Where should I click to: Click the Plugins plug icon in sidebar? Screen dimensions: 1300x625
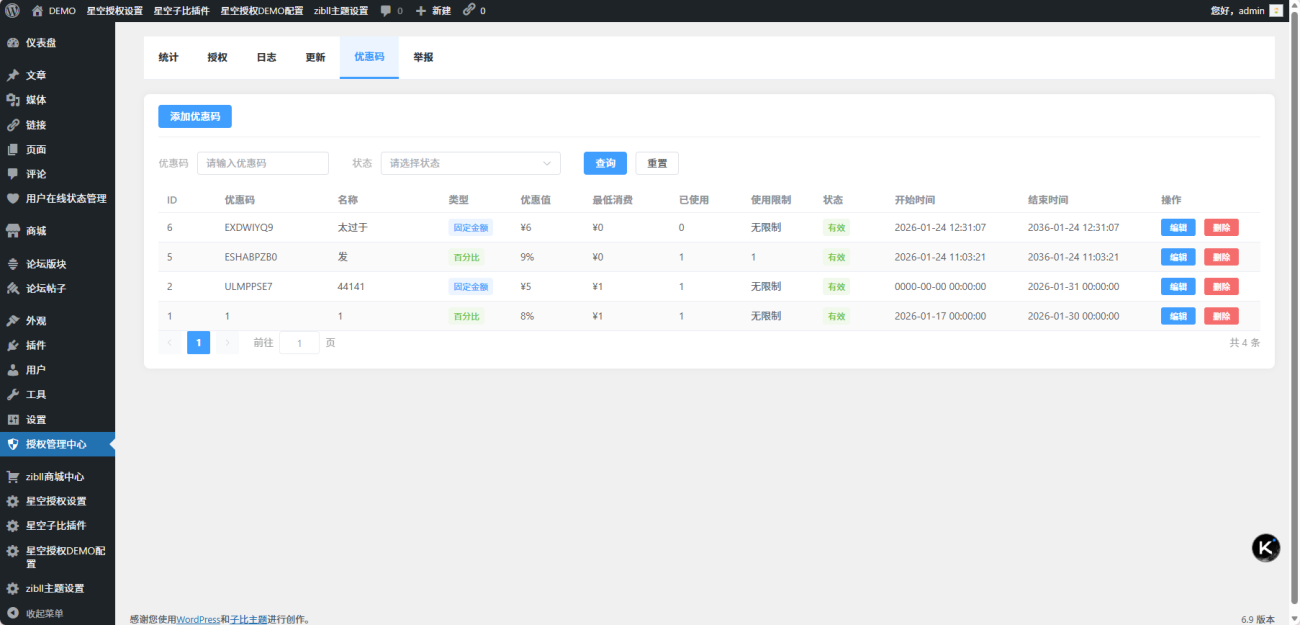[x=13, y=346]
